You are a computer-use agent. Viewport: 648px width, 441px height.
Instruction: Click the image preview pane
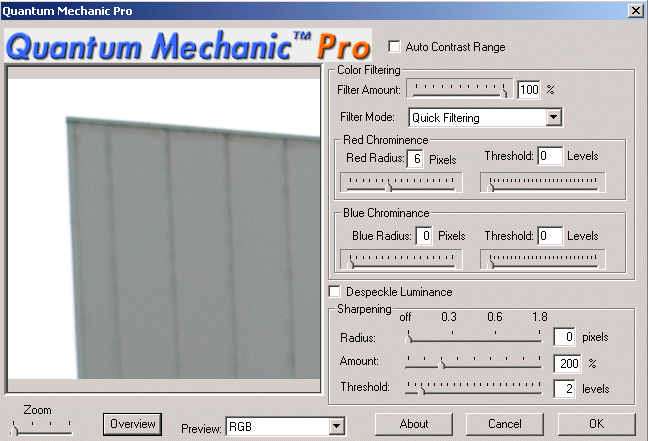point(164,229)
